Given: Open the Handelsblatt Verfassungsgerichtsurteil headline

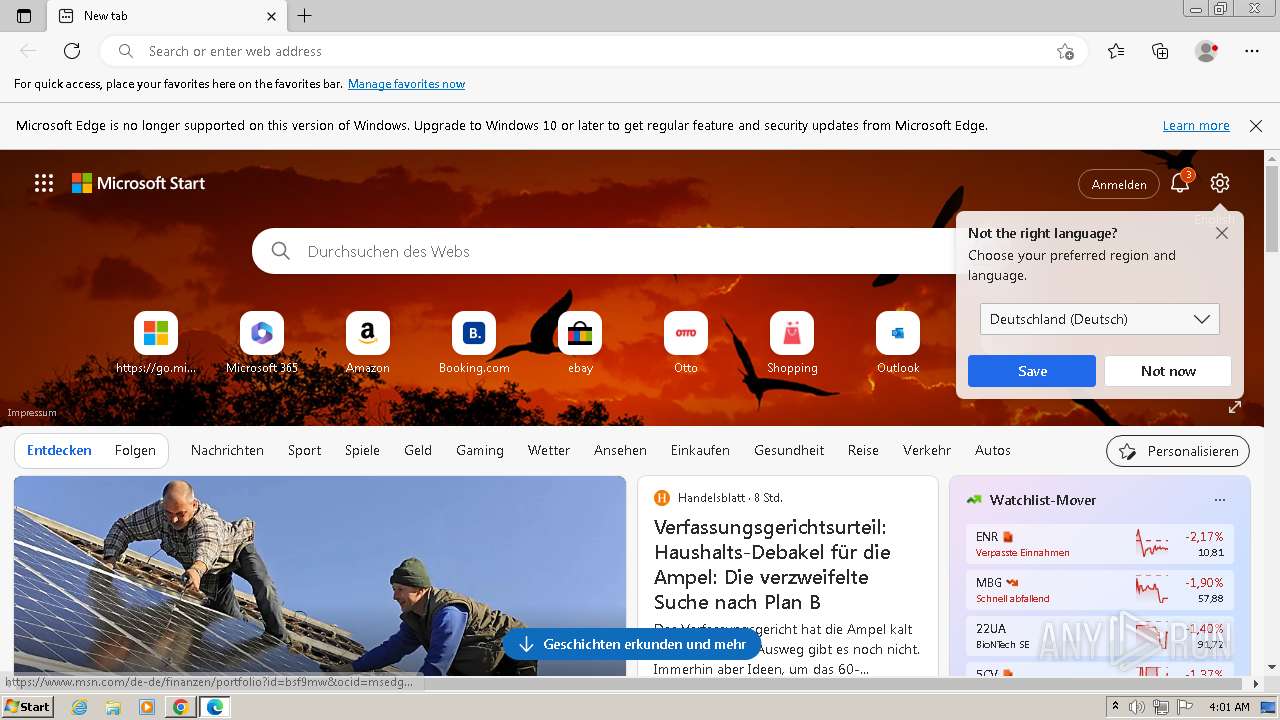Looking at the screenshot, I should click(x=772, y=564).
